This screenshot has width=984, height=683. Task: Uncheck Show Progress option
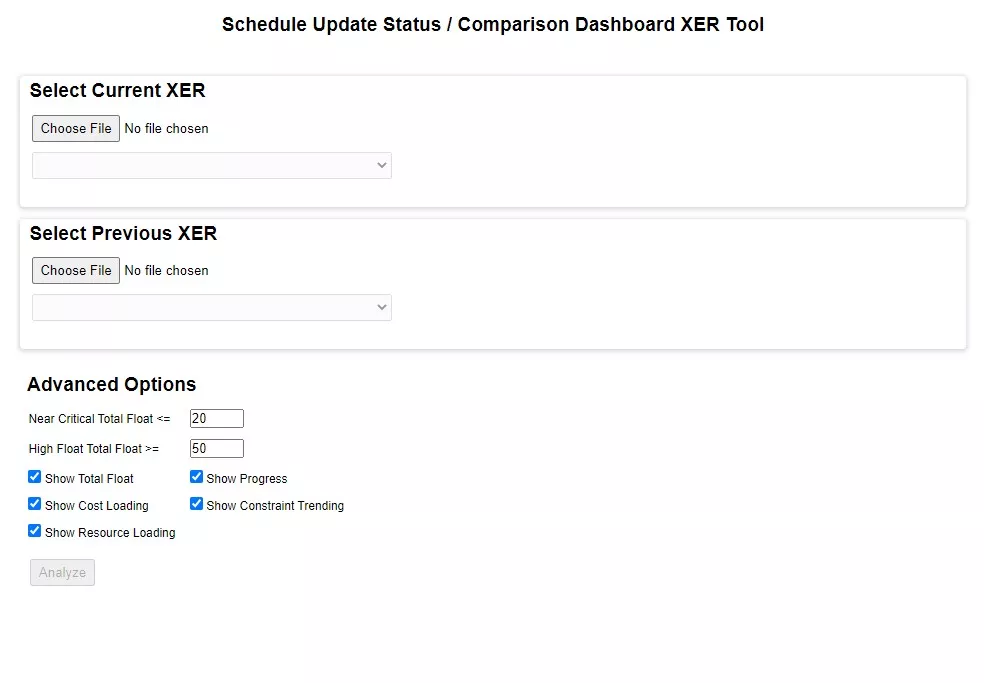coord(196,476)
